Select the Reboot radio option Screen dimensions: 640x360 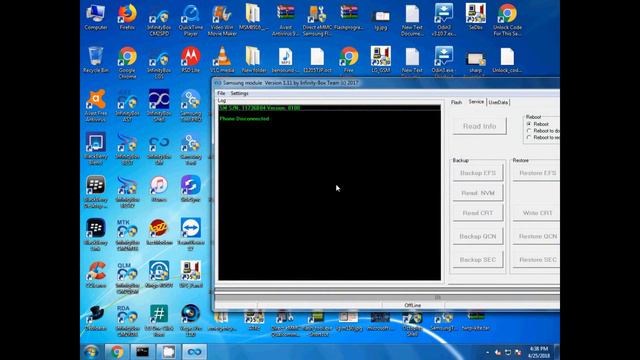(x=529, y=124)
